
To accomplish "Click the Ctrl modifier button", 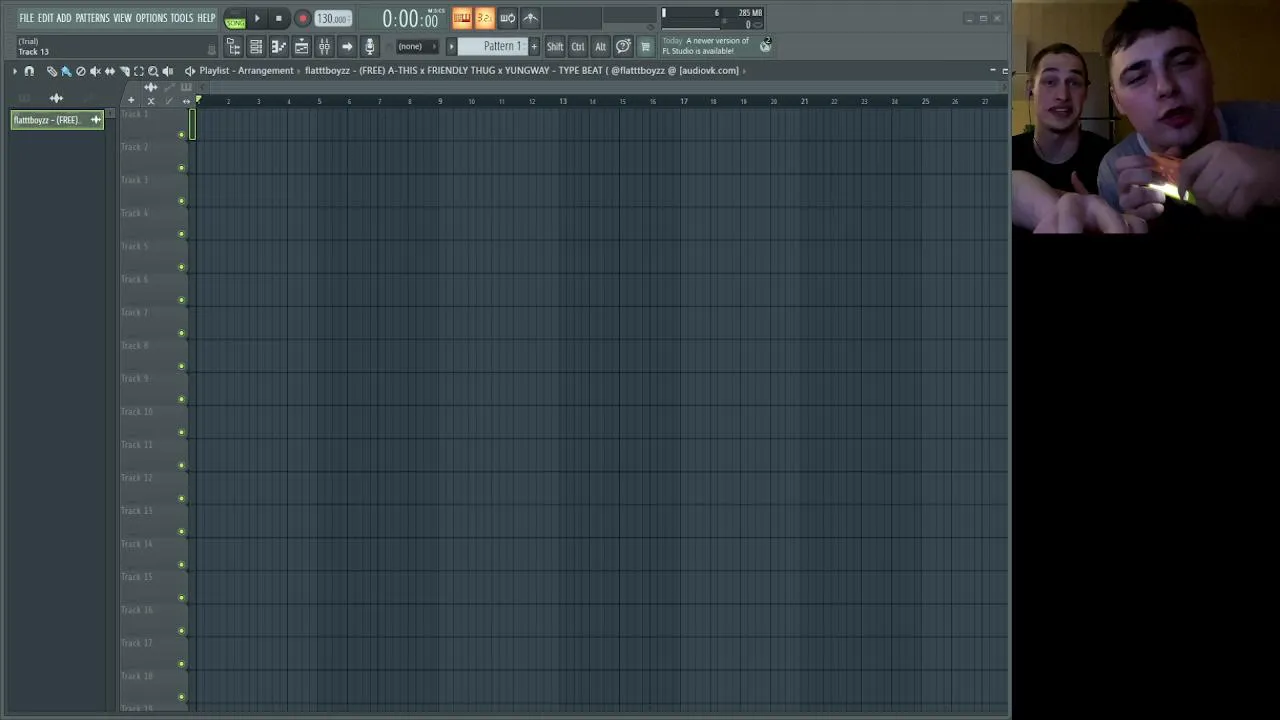I will tap(578, 47).
